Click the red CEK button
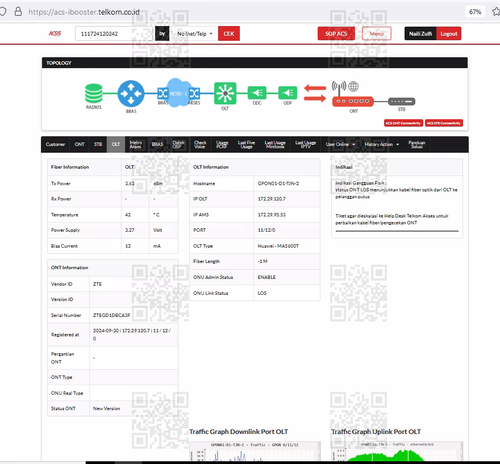Screen dimensions: 500x464 [229, 34]
